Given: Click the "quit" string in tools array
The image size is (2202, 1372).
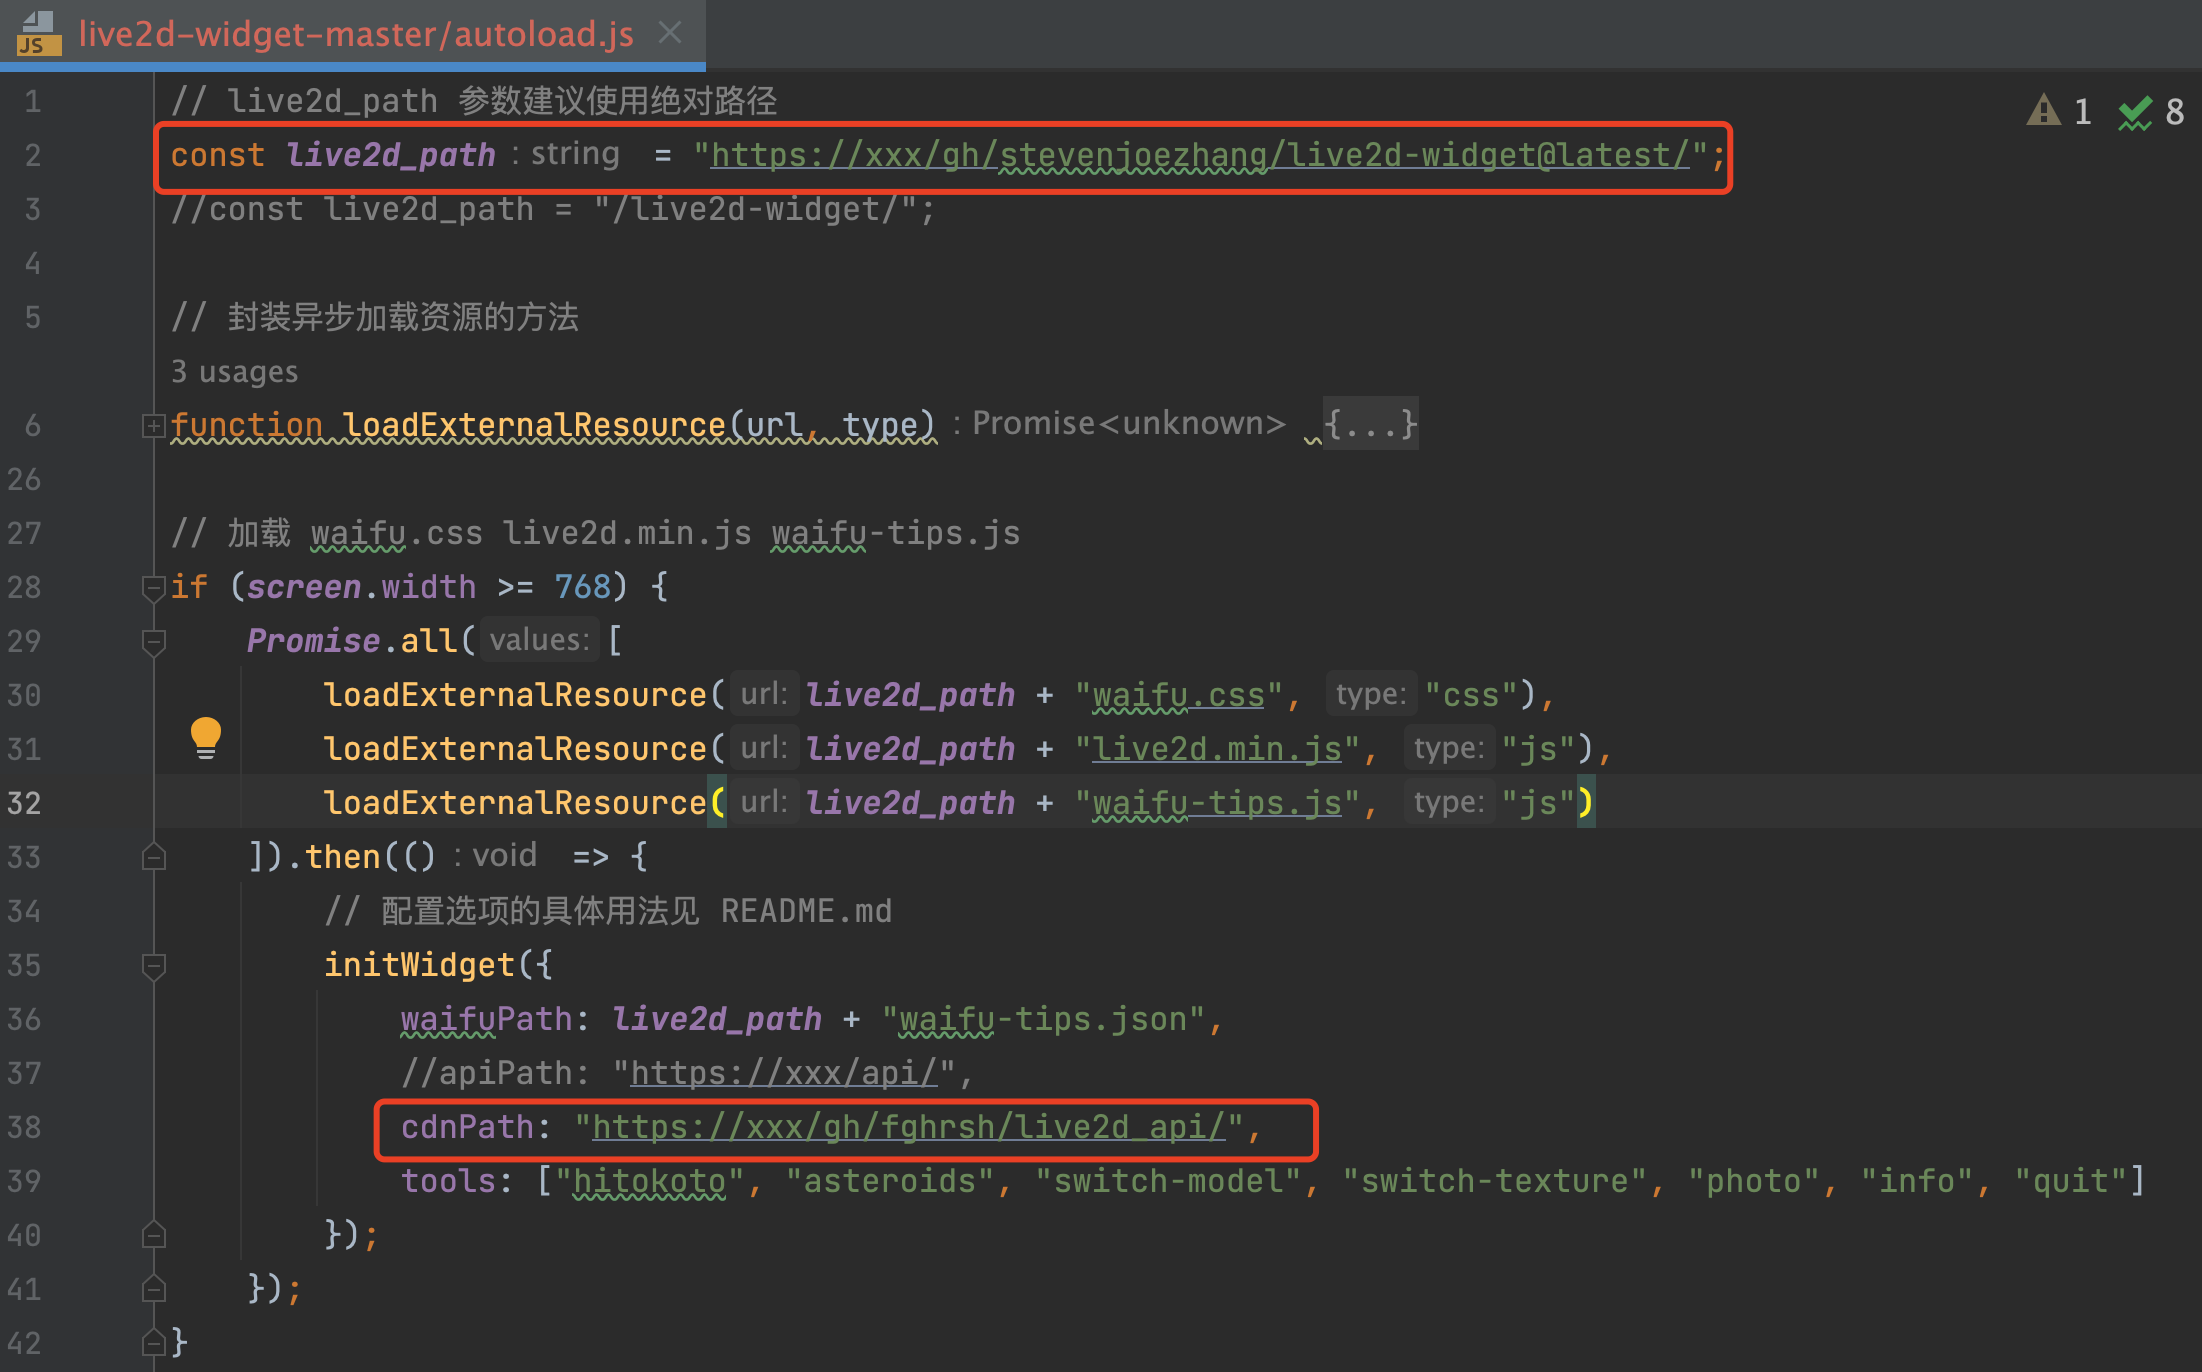Looking at the screenshot, I should click(2072, 1181).
